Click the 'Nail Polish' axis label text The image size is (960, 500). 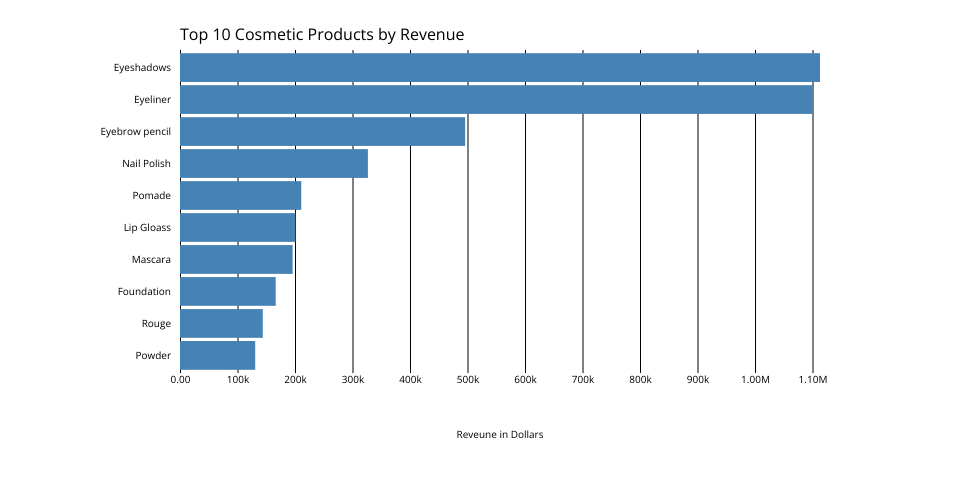(x=146, y=164)
